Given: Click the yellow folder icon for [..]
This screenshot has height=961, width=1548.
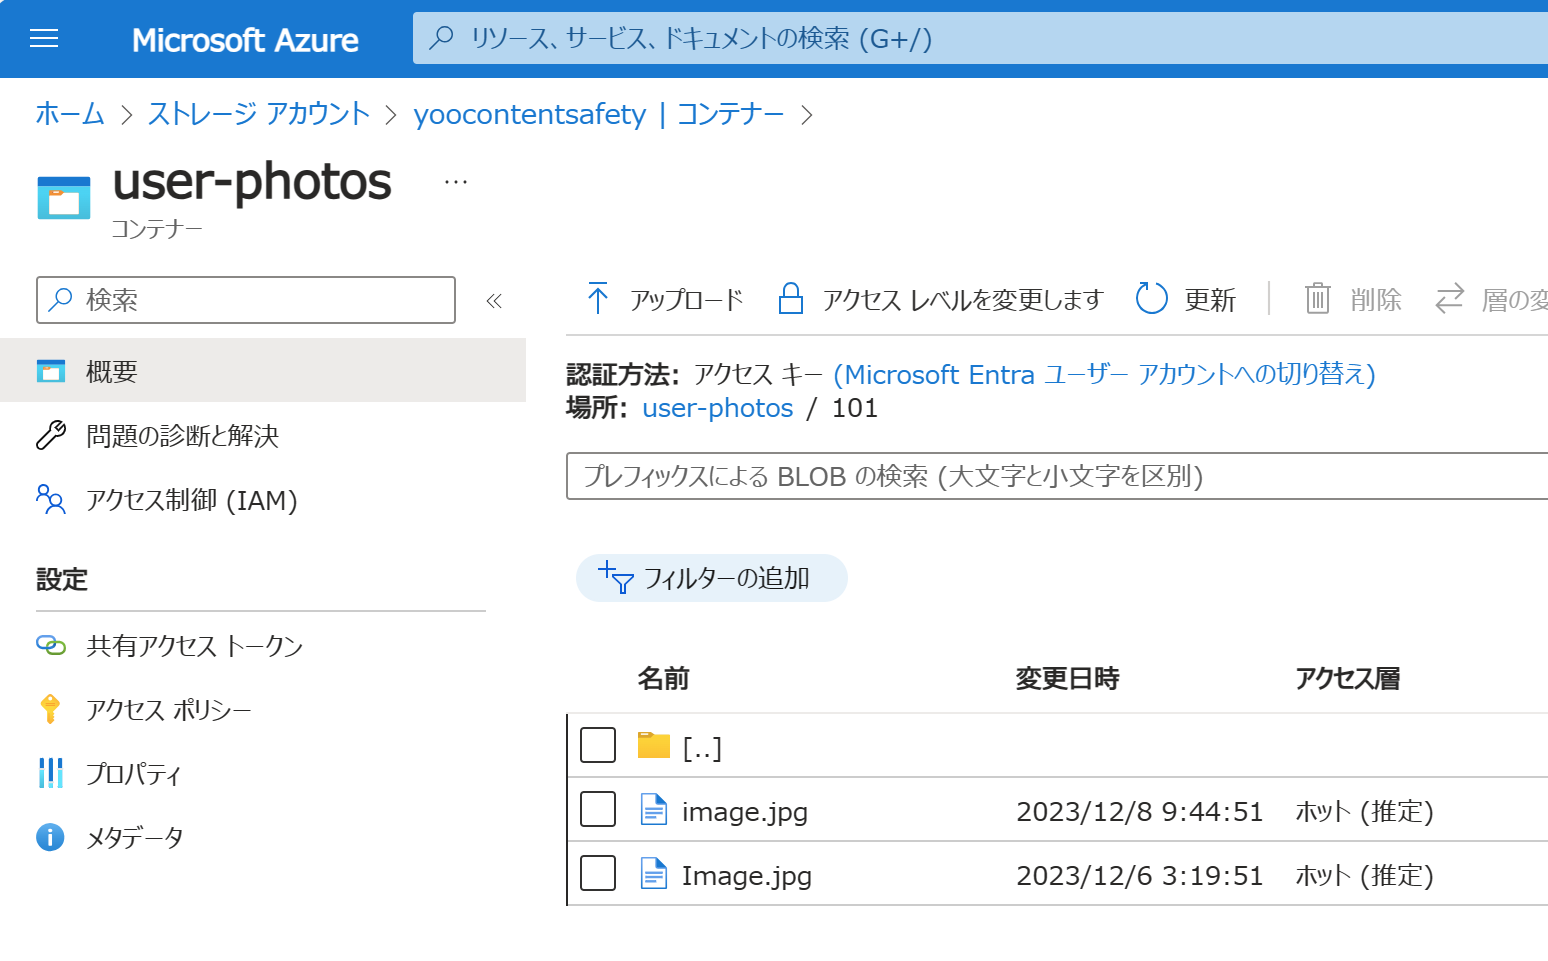Looking at the screenshot, I should [654, 745].
